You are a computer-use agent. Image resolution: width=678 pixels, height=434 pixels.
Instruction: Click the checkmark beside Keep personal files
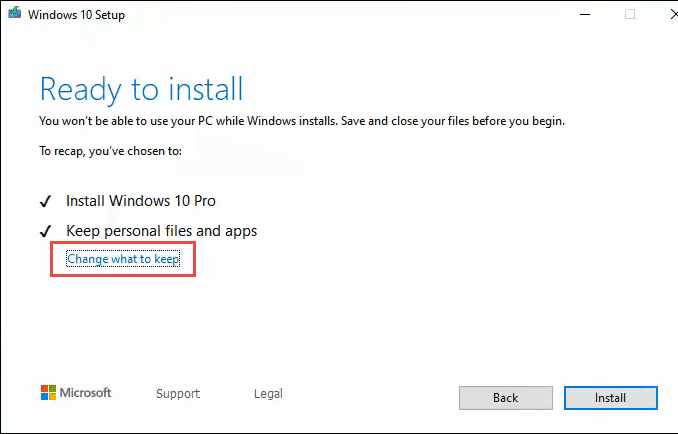point(45,231)
